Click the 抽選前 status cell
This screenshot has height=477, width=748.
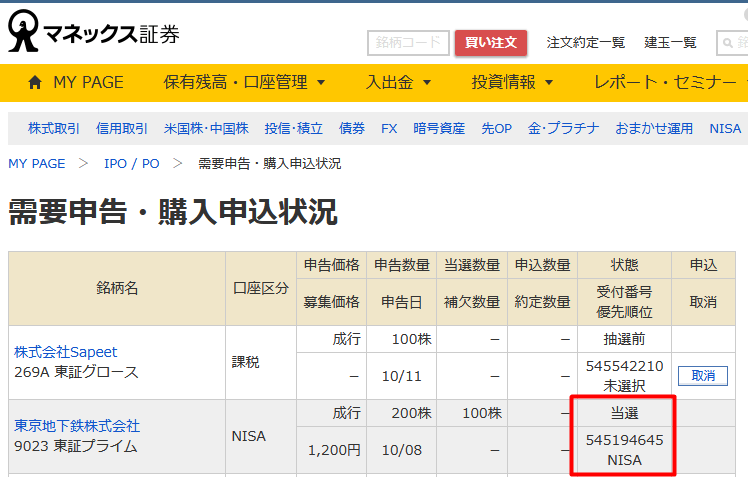[624, 339]
